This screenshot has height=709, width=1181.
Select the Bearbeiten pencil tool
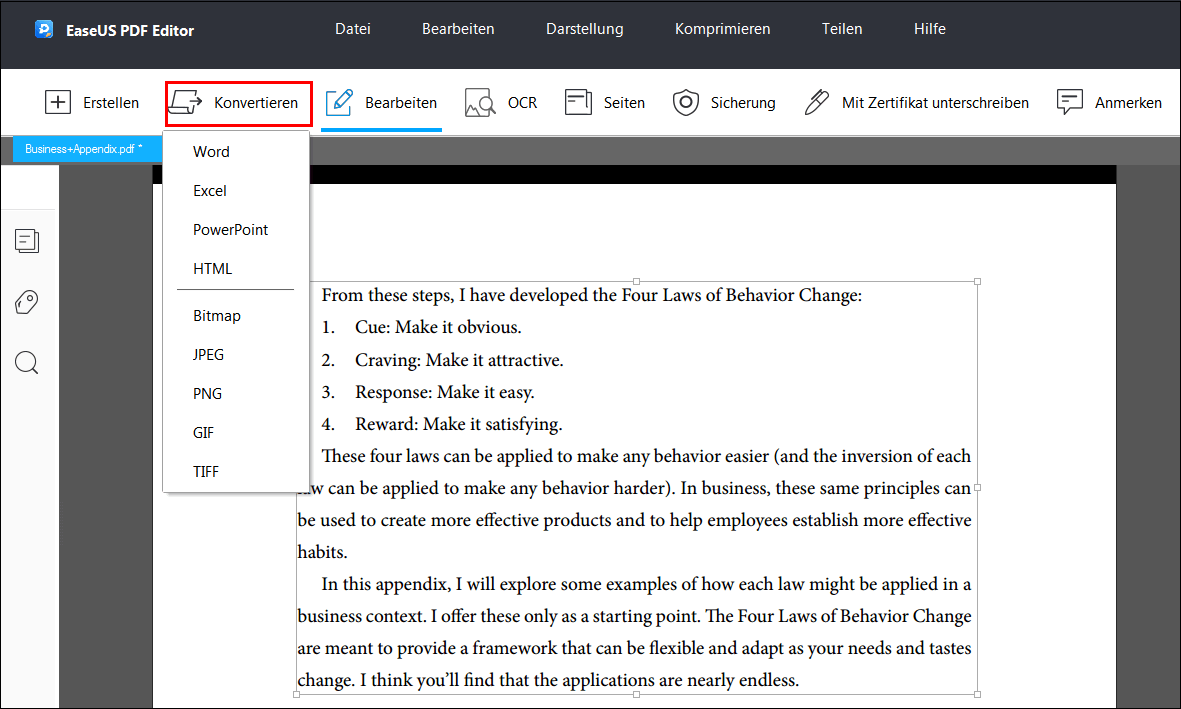pos(339,102)
